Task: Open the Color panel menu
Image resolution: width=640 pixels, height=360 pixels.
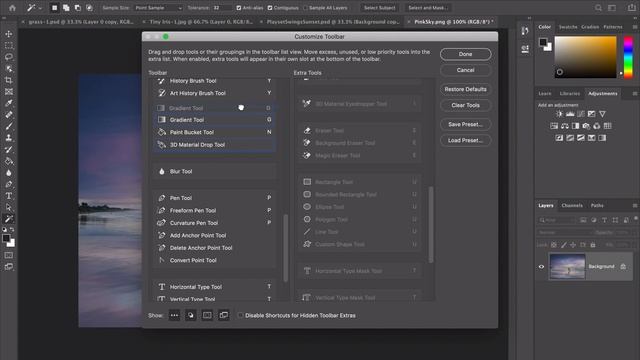Action: pyautogui.click(x=635, y=27)
